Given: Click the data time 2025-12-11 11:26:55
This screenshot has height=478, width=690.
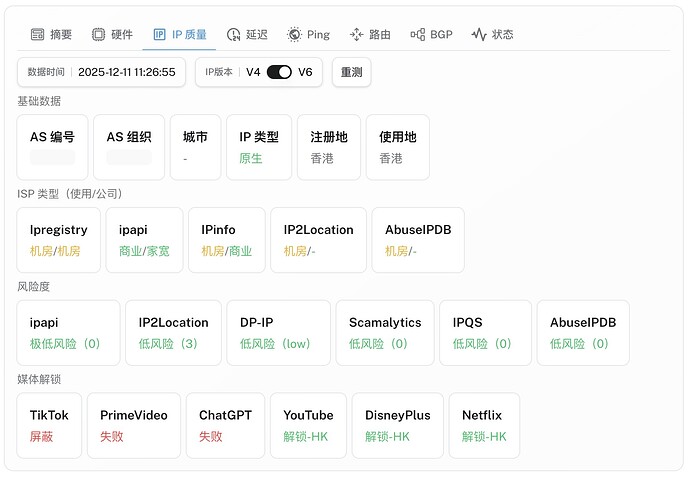Looking at the screenshot, I should tap(127, 72).
